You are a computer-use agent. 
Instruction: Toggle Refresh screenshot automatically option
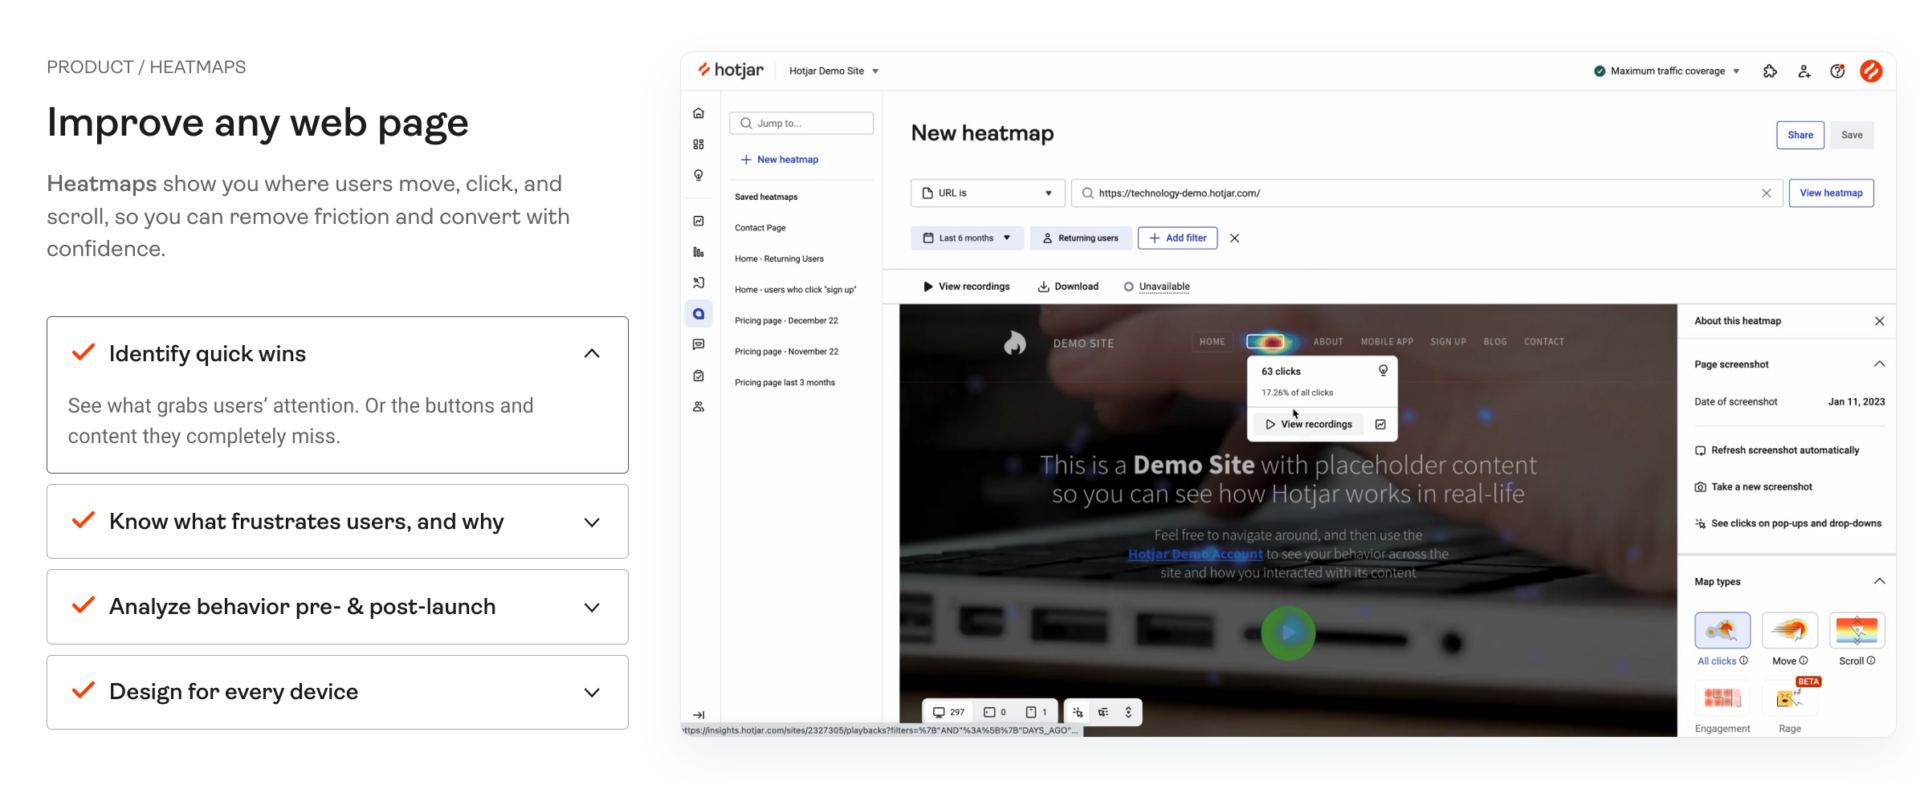pyautogui.click(x=1777, y=450)
